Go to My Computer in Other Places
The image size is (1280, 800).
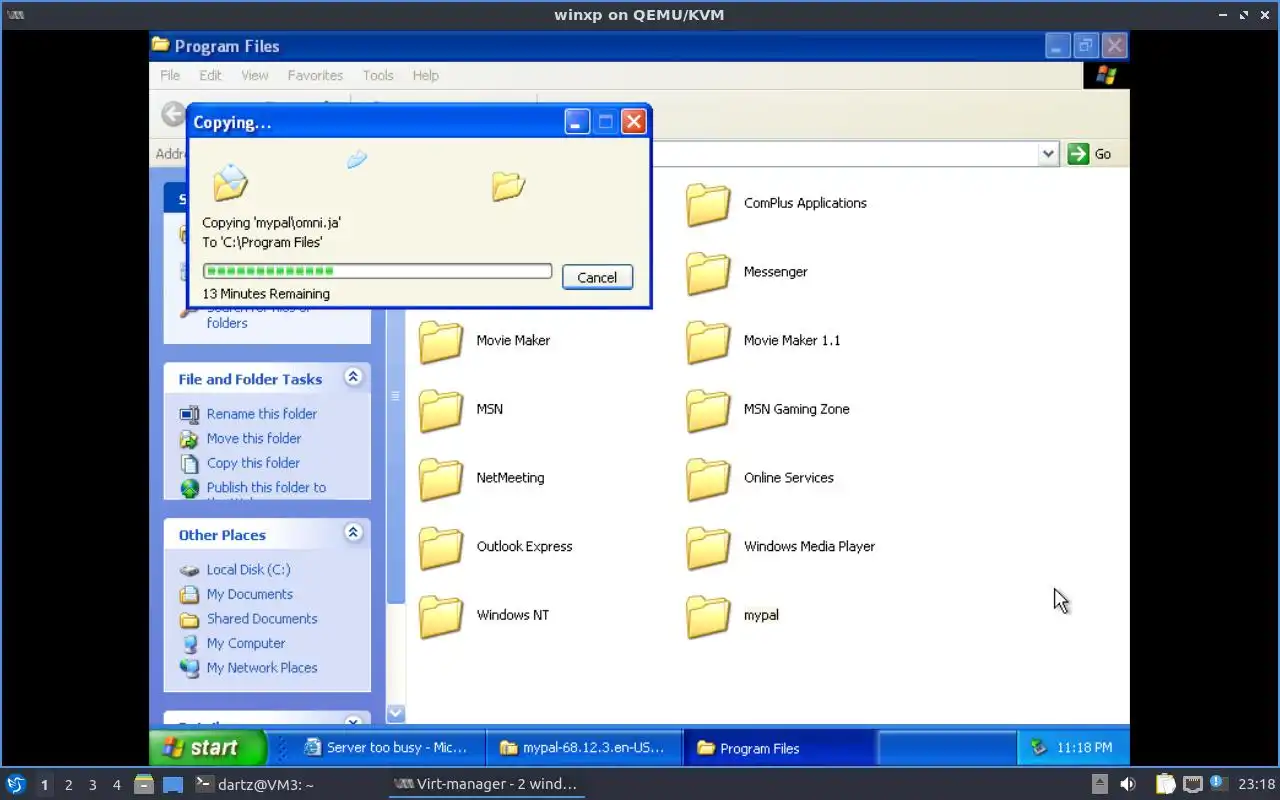(x=246, y=643)
